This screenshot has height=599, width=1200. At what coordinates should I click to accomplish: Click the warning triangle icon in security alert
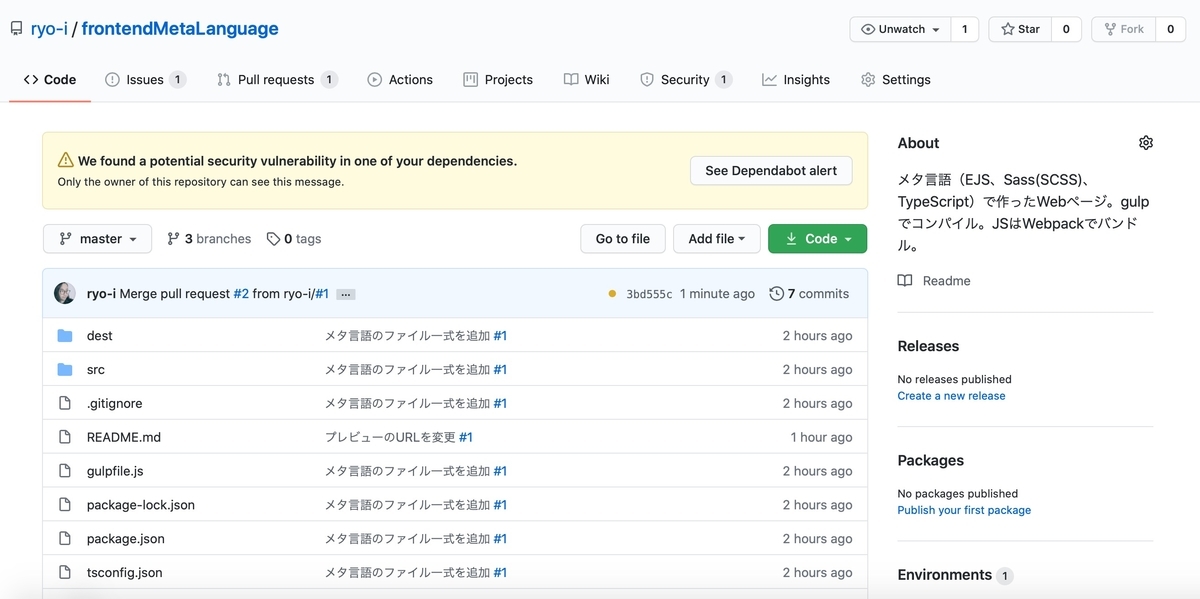[x=66, y=160]
